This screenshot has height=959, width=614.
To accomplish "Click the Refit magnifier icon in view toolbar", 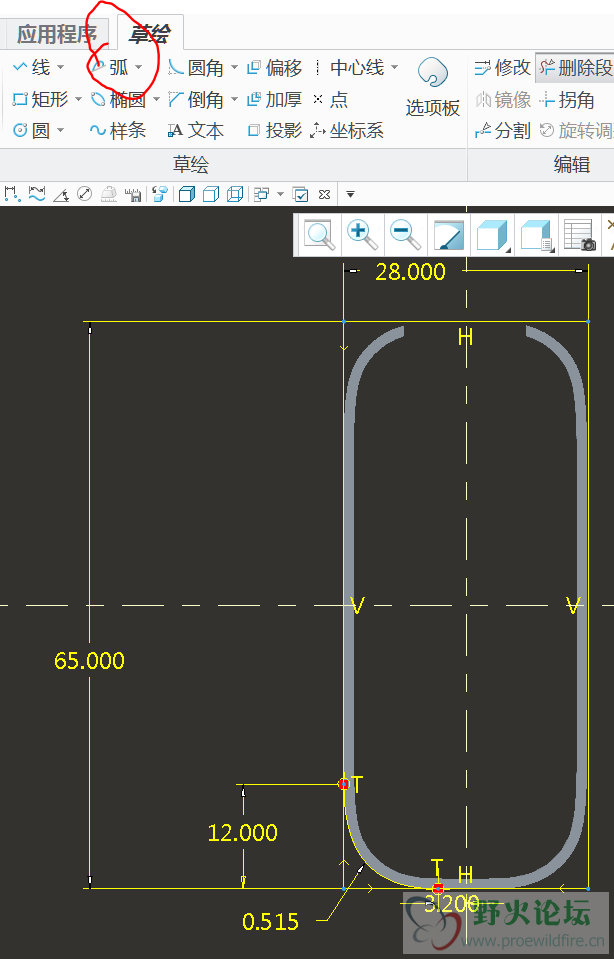I will 319,235.
